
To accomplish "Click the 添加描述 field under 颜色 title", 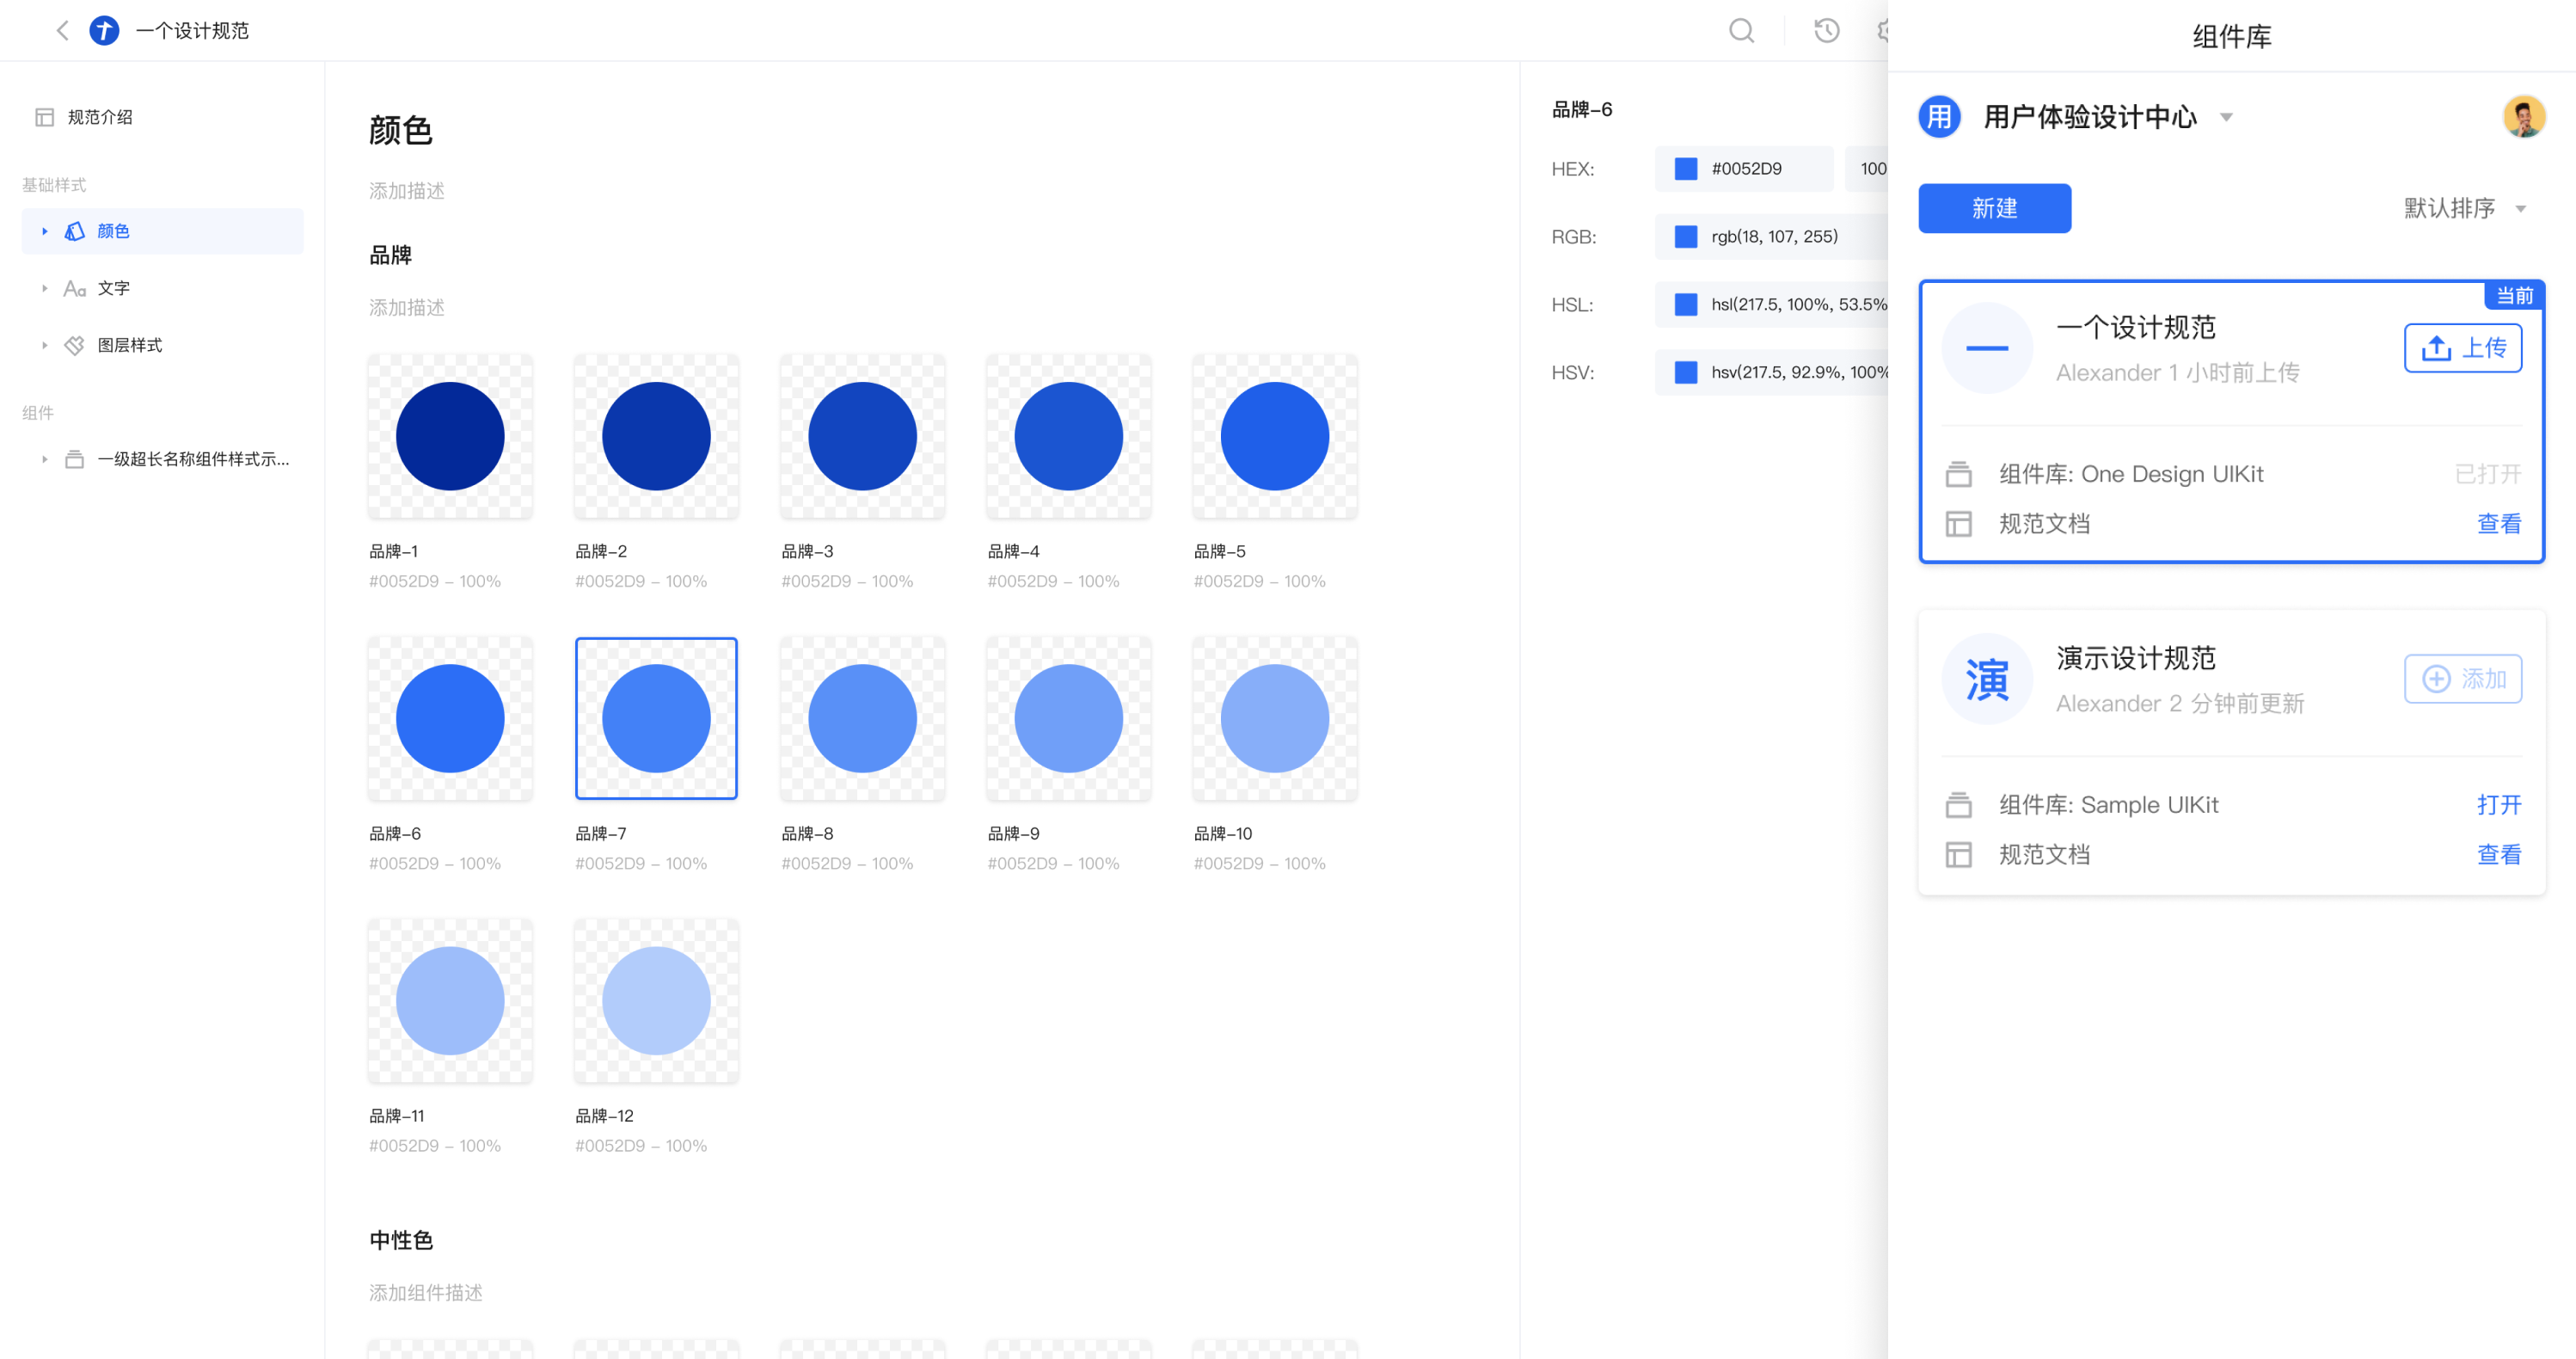I will click(407, 191).
